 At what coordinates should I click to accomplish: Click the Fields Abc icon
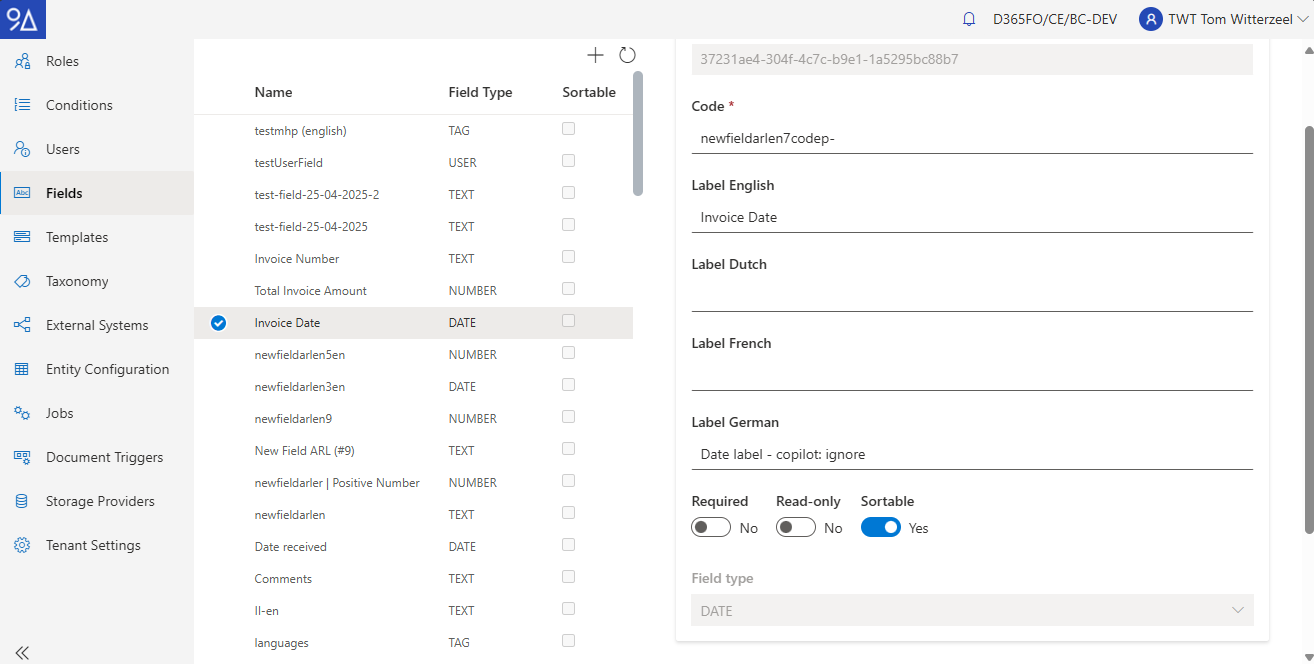[22, 193]
